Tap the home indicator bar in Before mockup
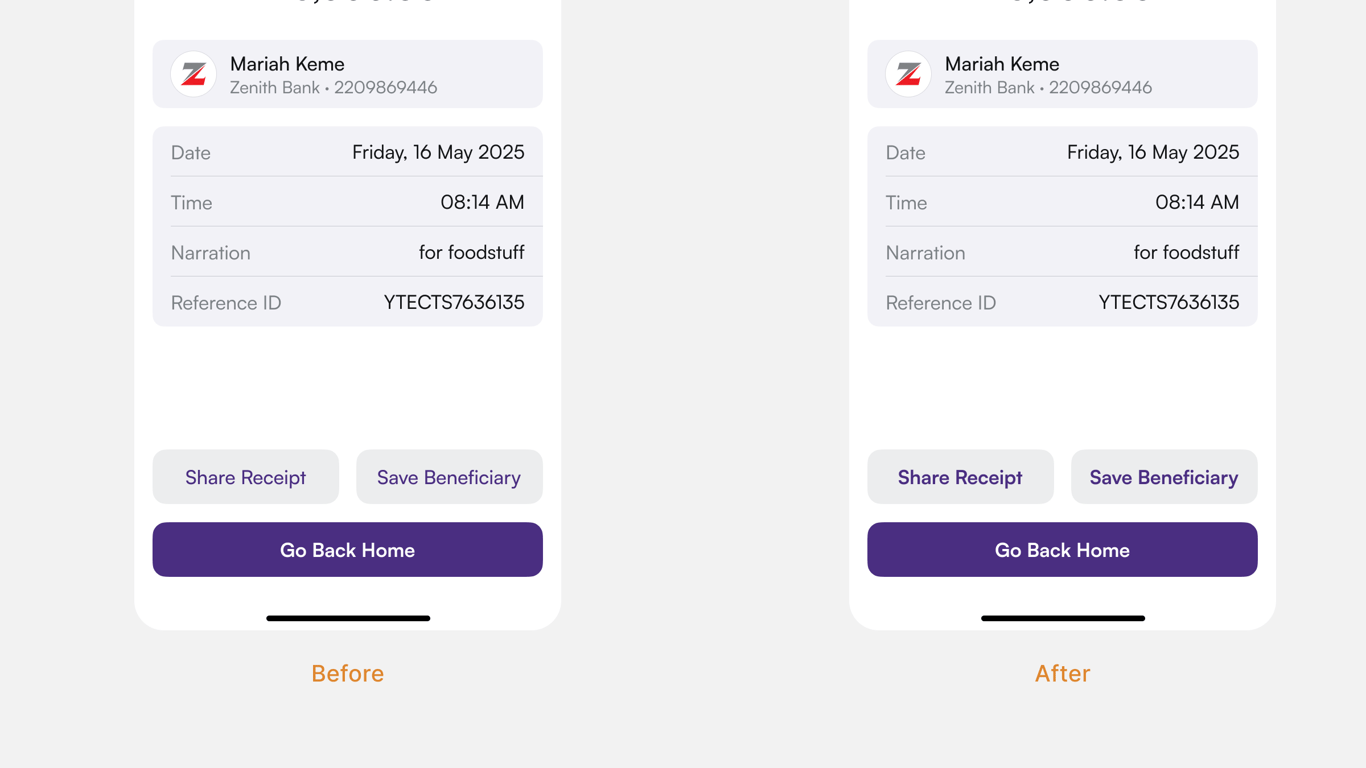The image size is (1366, 768). [x=348, y=618]
